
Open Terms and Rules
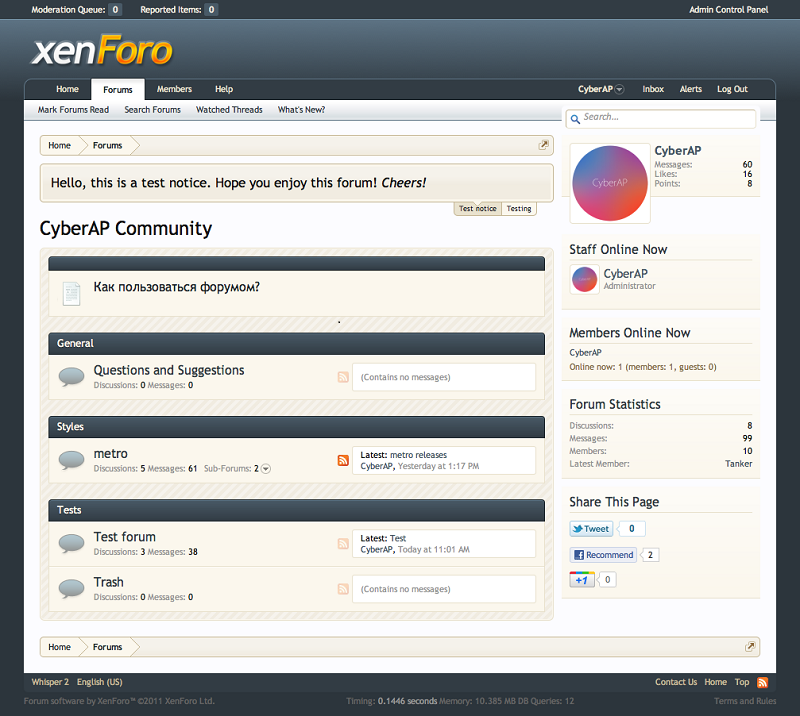[745, 701]
